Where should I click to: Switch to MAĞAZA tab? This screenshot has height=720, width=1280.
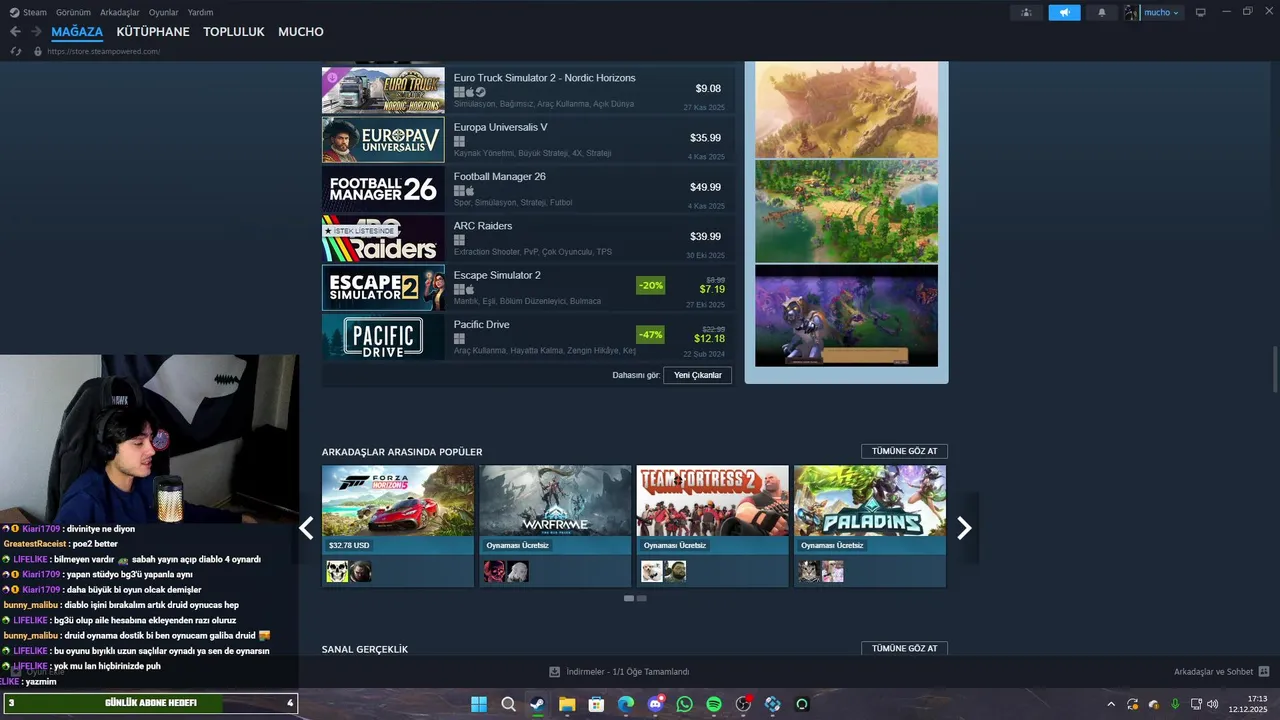coord(77,32)
